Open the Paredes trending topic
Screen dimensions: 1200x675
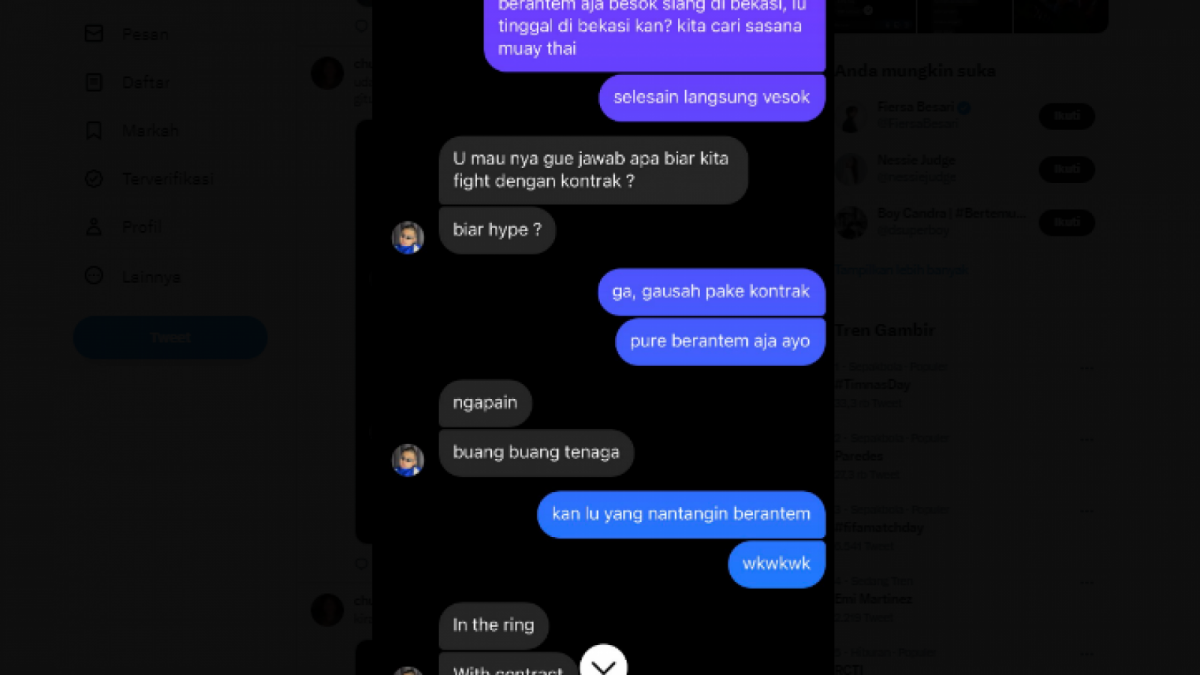click(860, 456)
